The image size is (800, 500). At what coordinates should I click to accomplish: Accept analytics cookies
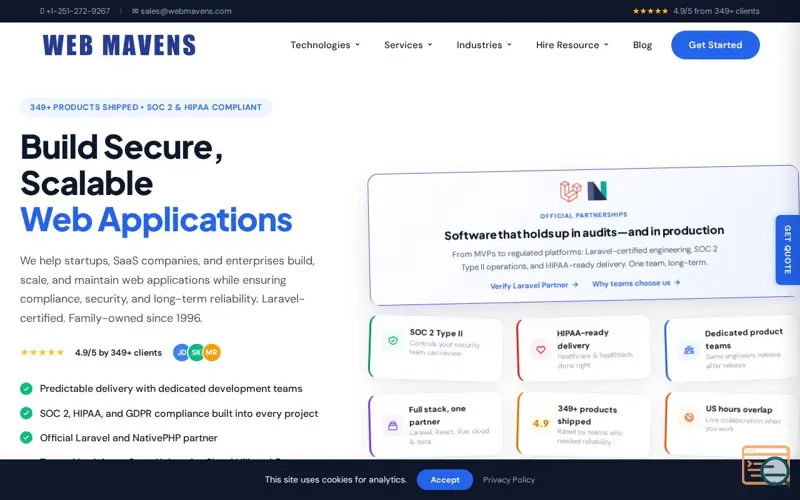click(x=445, y=480)
